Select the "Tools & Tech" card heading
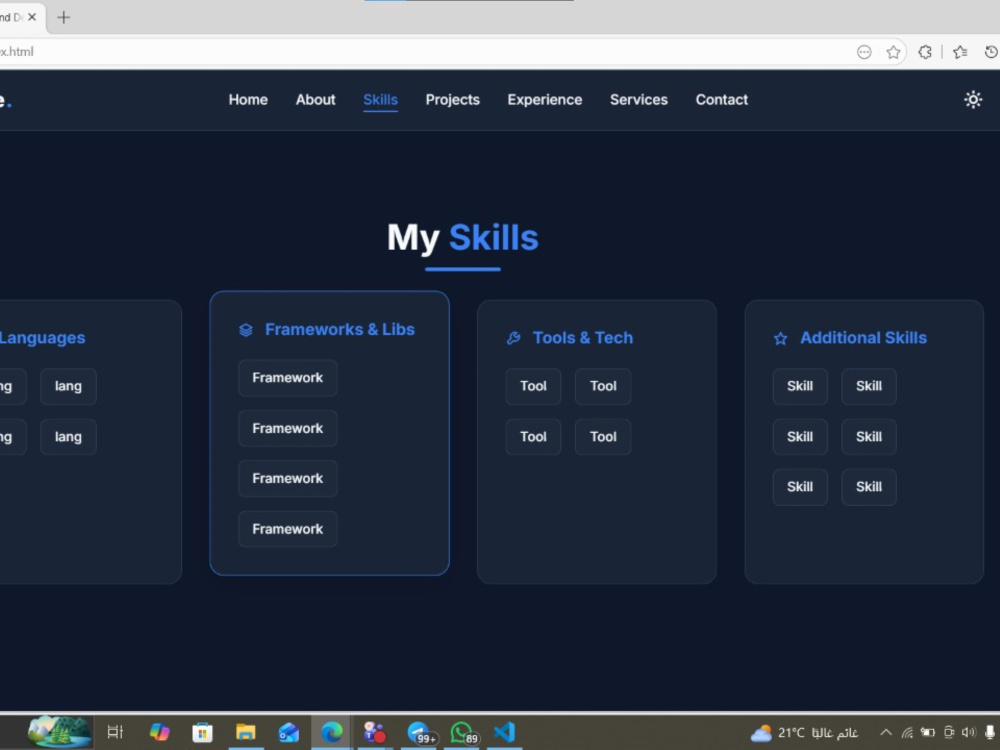This screenshot has width=1000, height=750. pyautogui.click(x=583, y=338)
